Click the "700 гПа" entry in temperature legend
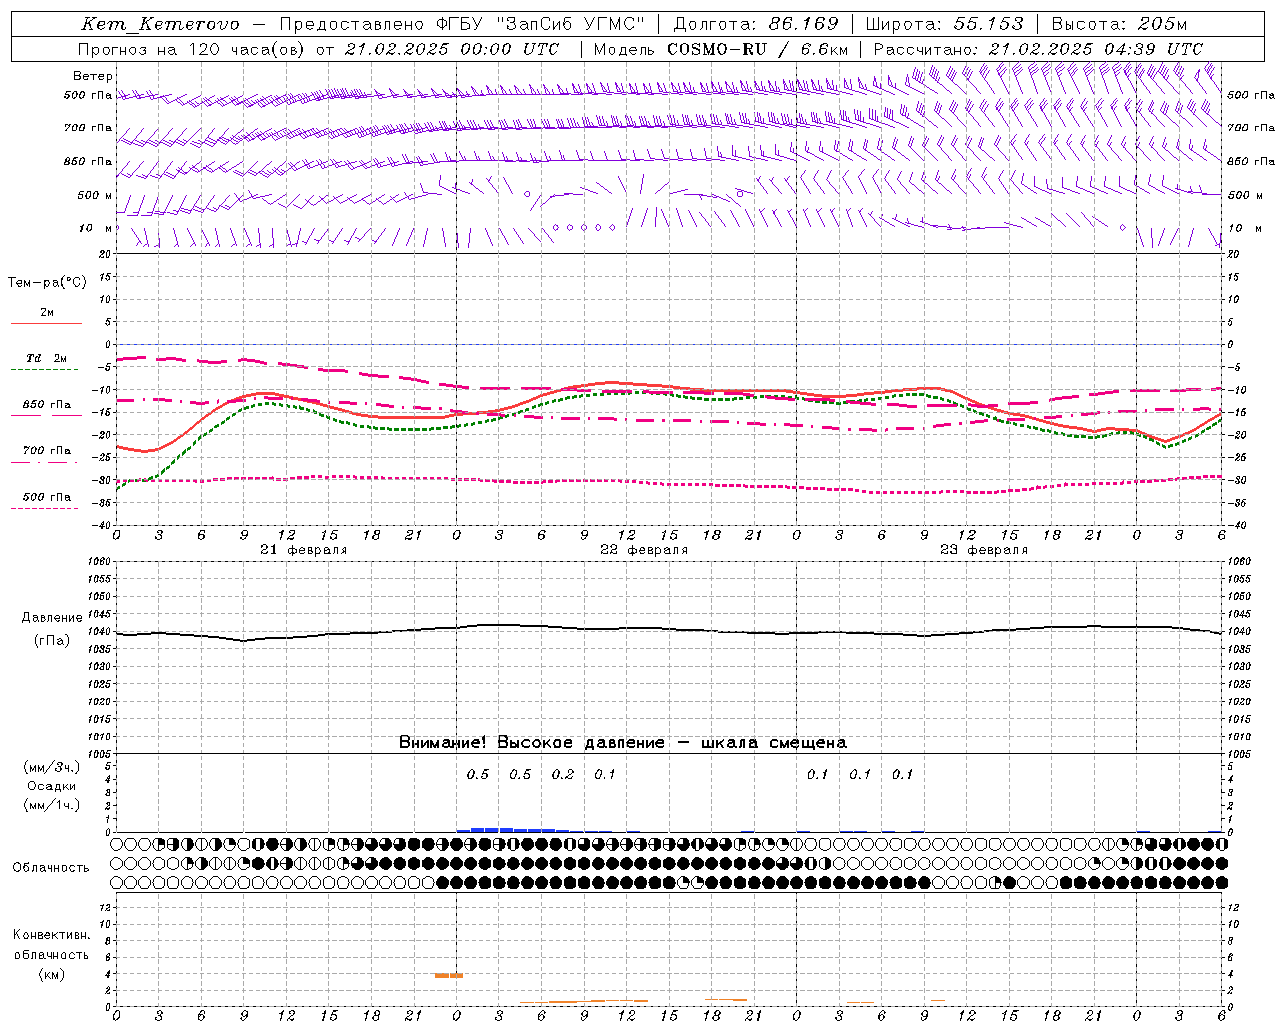Screen dimensions: 1280x1024 [x=46, y=451]
